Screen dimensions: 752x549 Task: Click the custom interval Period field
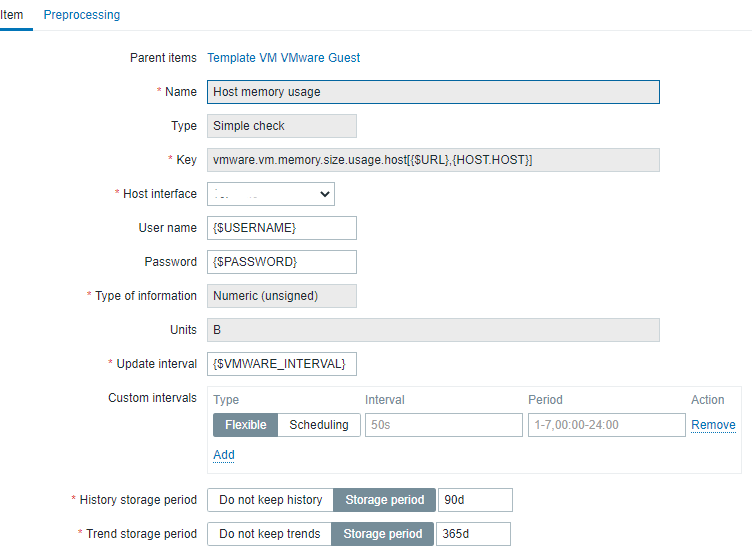(x=606, y=425)
